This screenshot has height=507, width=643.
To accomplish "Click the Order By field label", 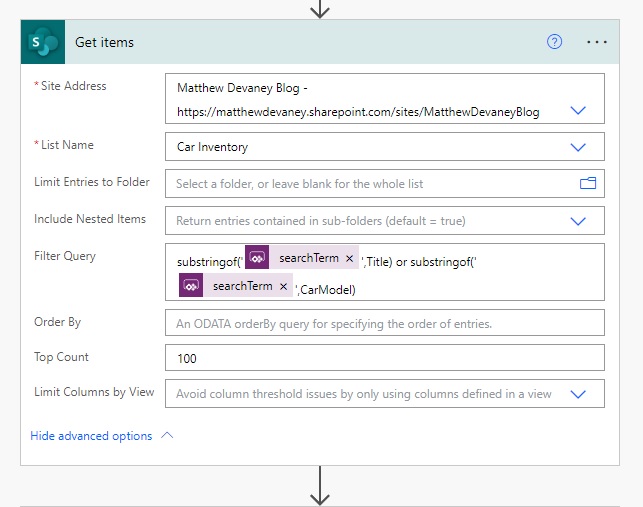I will [x=57, y=322].
